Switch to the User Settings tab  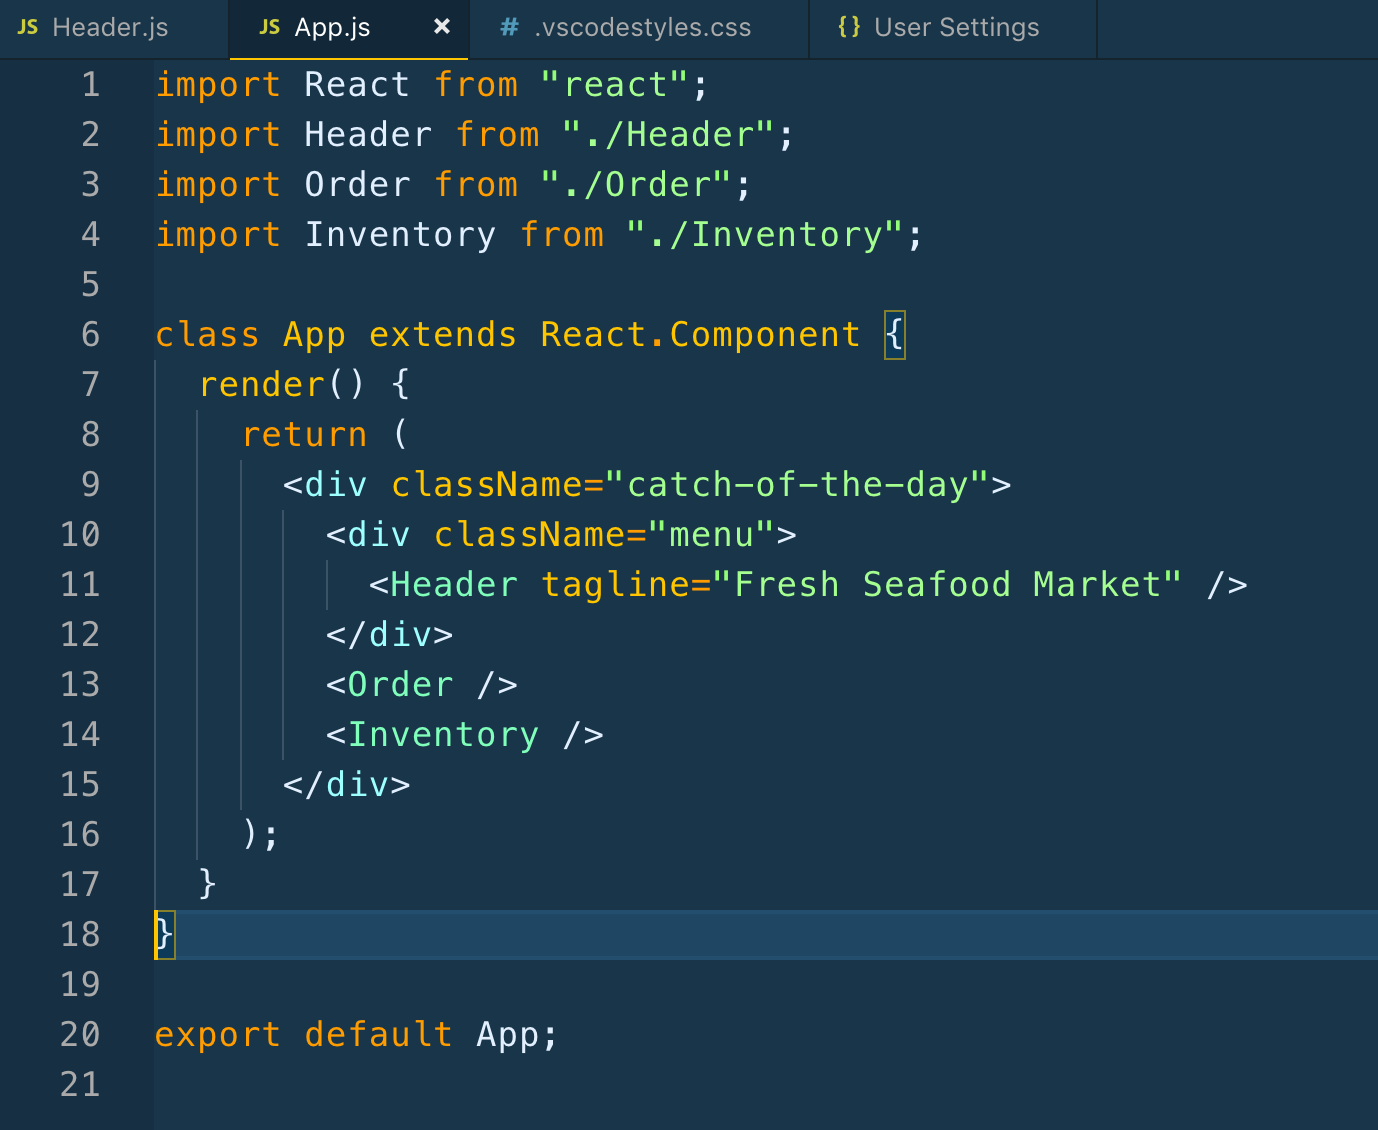(955, 28)
